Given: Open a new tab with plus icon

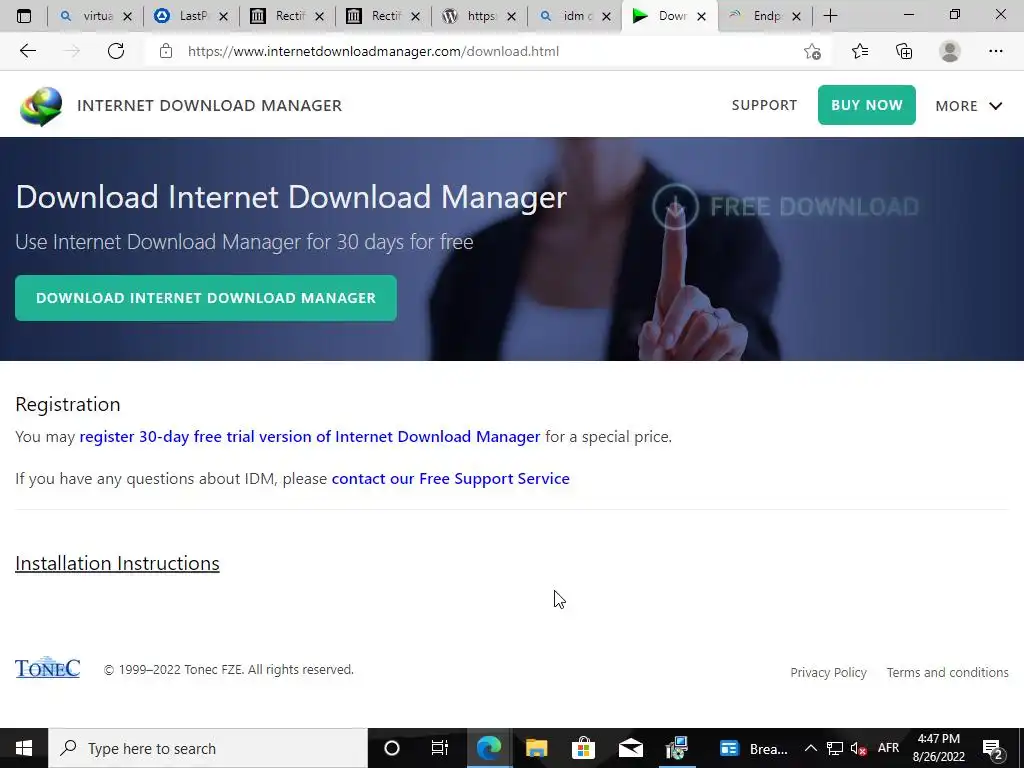Looking at the screenshot, I should 830,16.
